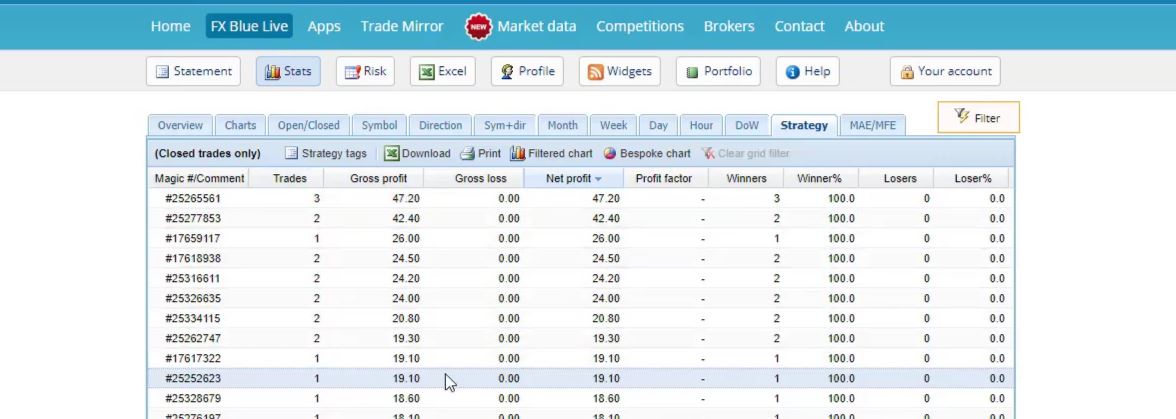The width and height of the screenshot is (1176, 419).
Task: Click the Stats chart icon button
Action: click(x=288, y=72)
